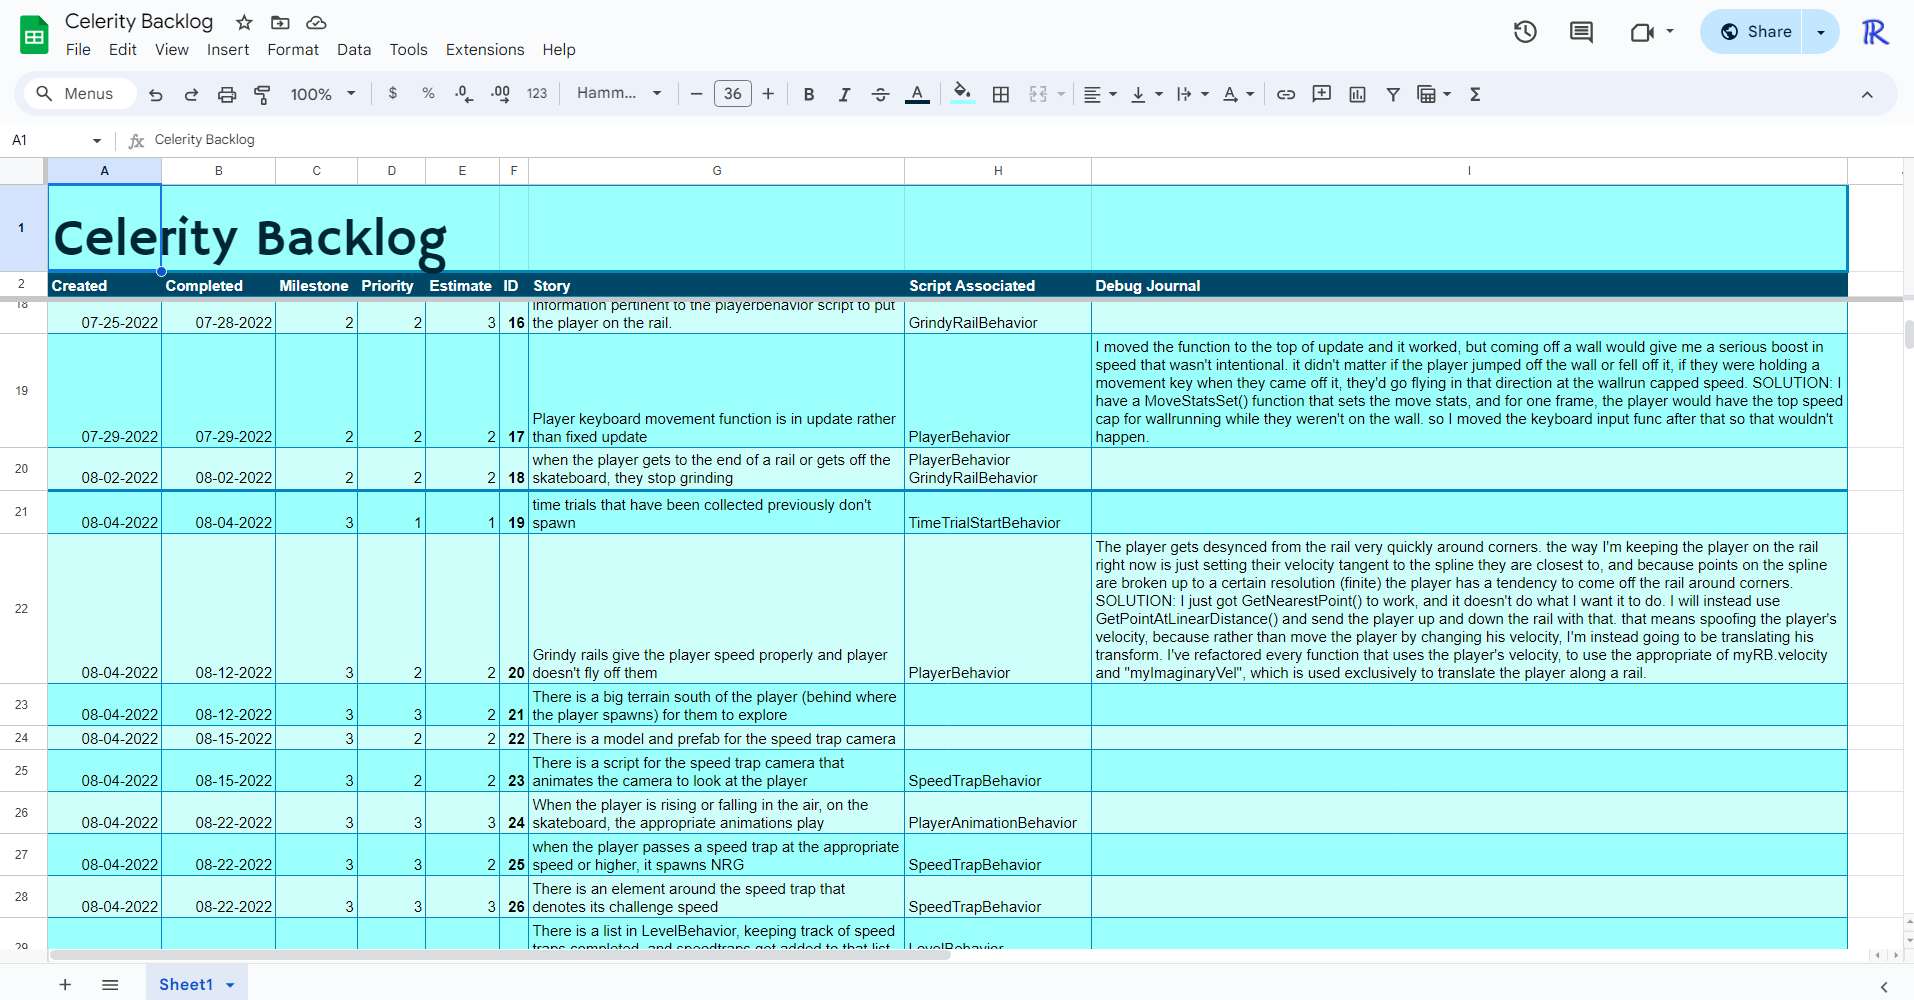Increase font size with plus button
The height and width of the screenshot is (1000, 1914).
(768, 94)
